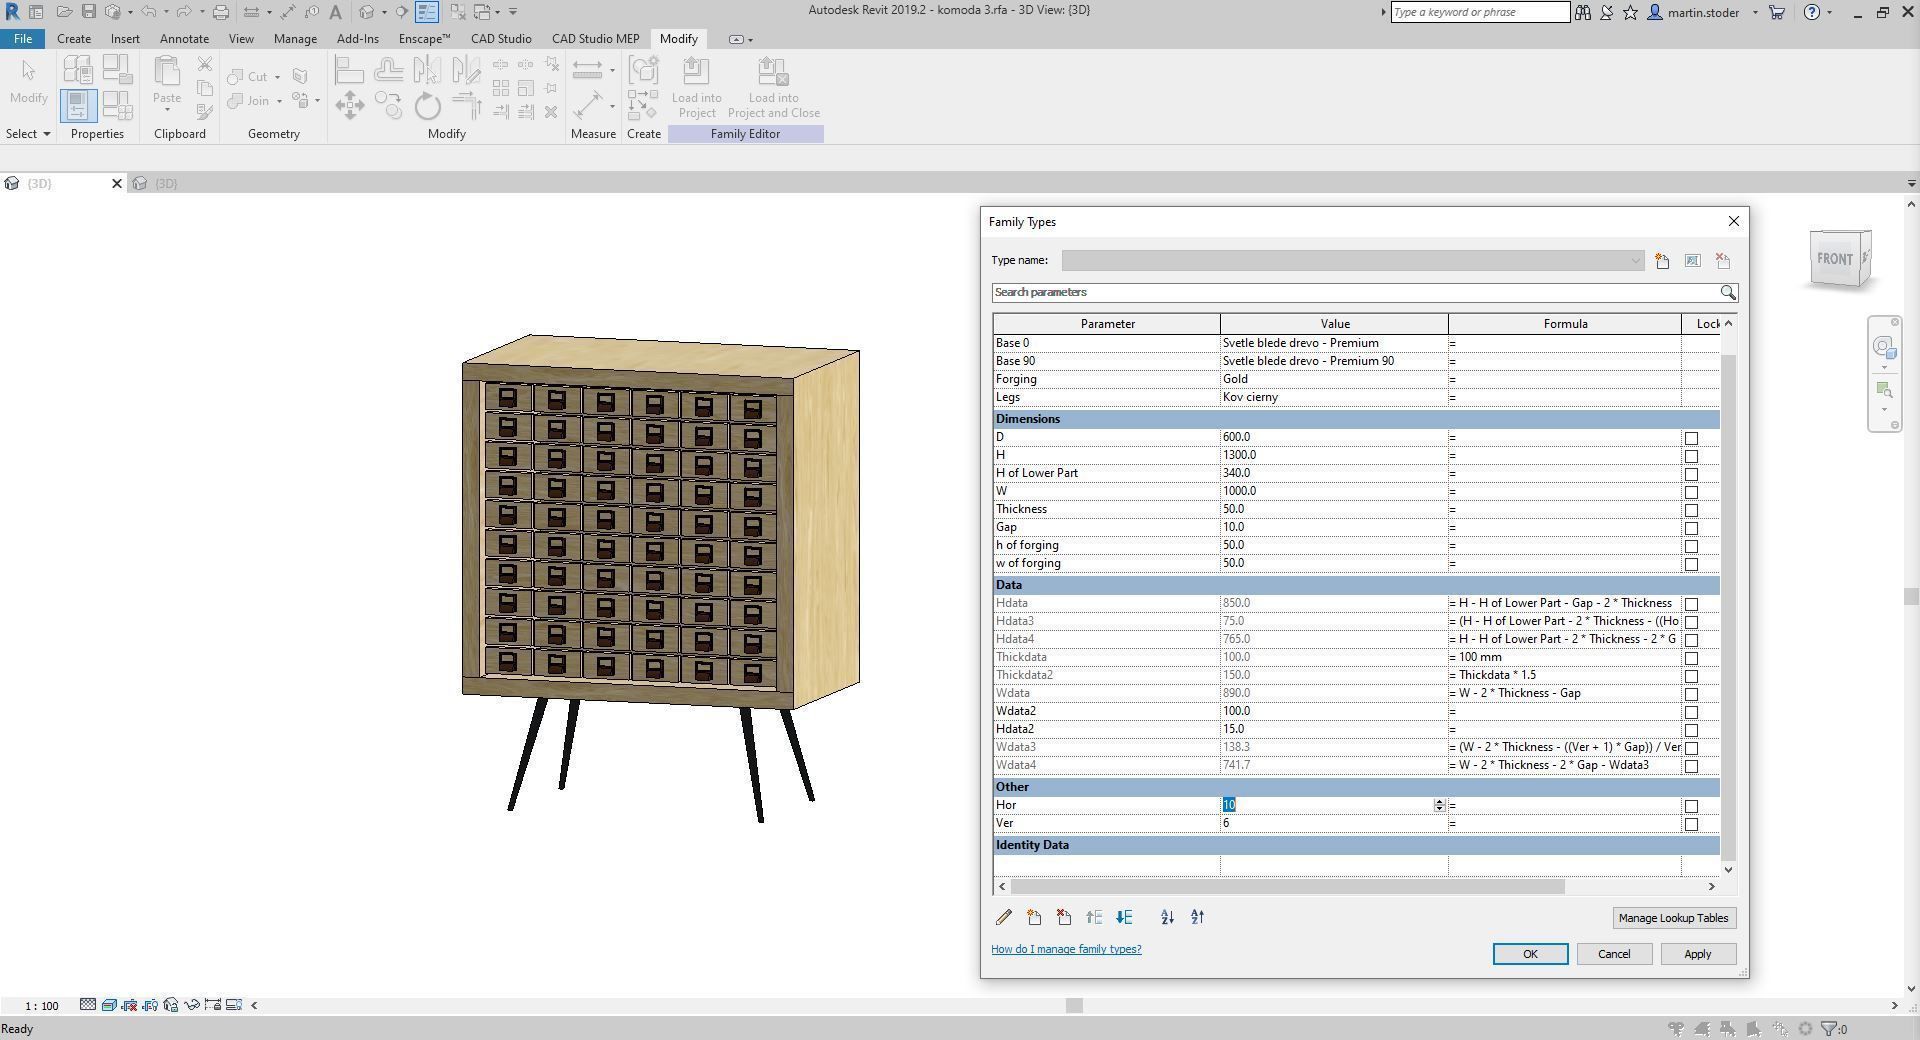Click the Hor value spinner up arrow
This screenshot has width=1920, height=1040.
1438,801
